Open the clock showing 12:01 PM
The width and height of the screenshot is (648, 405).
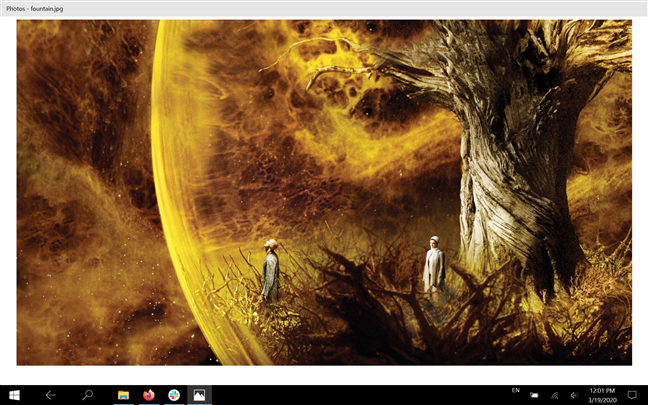coord(602,395)
